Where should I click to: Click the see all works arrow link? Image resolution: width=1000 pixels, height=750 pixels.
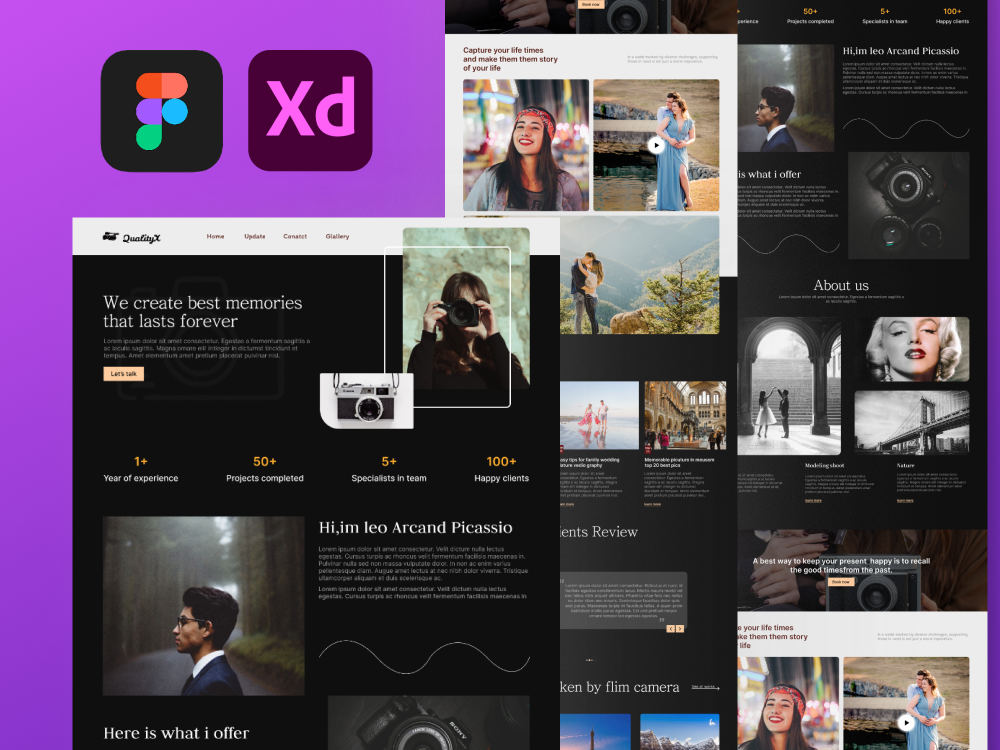[706, 687]
